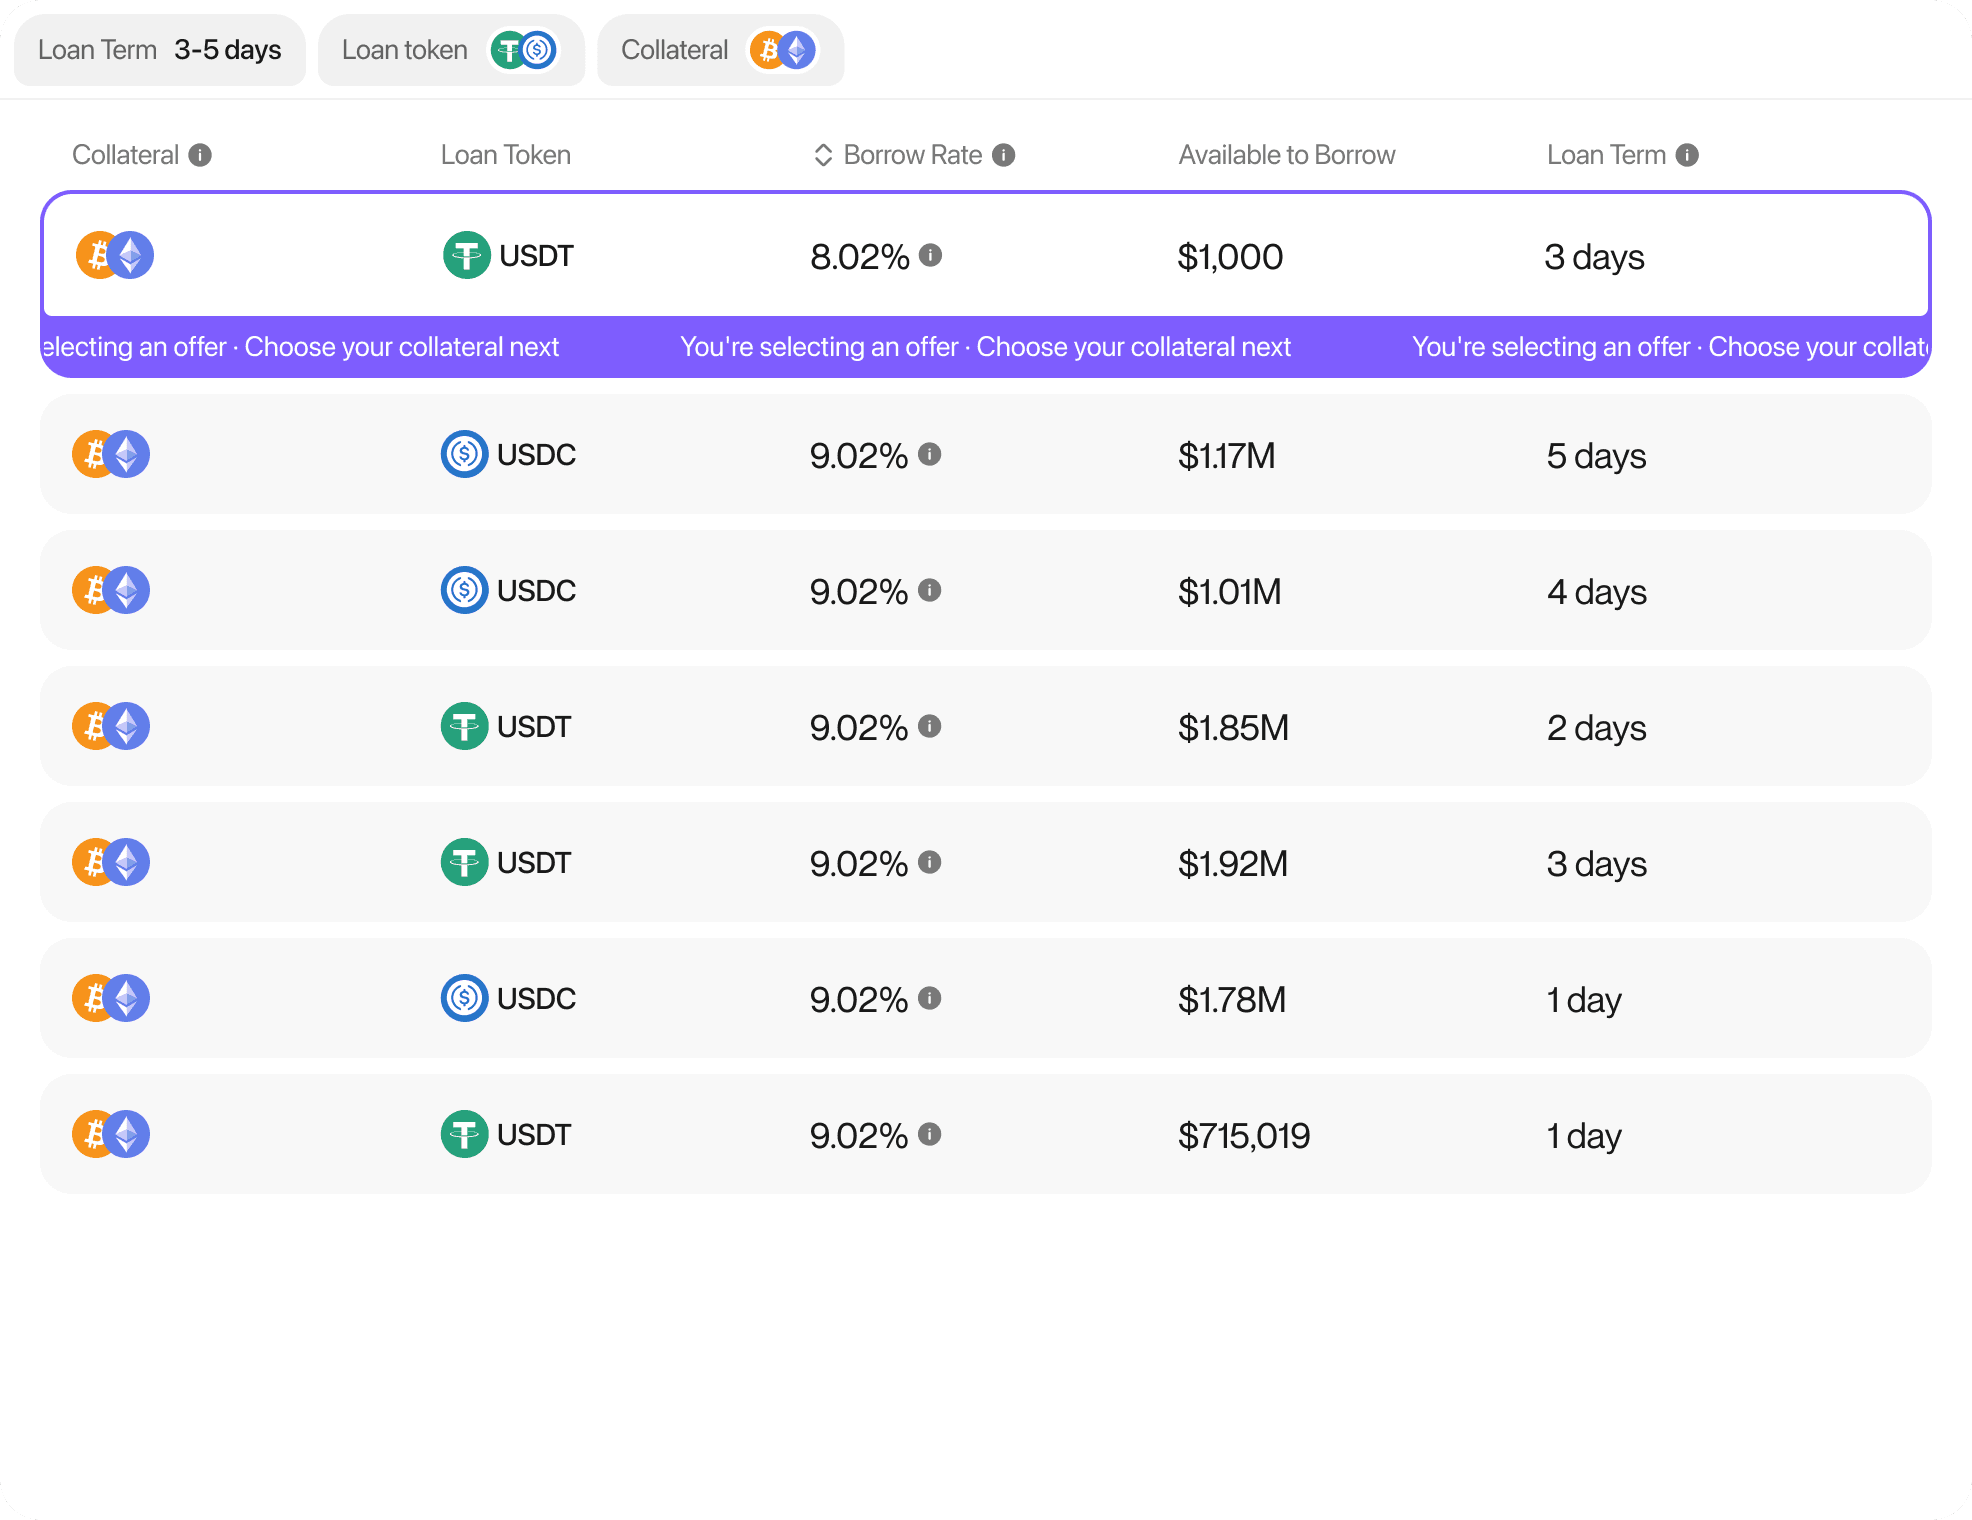Screen dimensions: 1972x1520
Task: Click the token icons in Loan token filter
Action: (524, 50)
